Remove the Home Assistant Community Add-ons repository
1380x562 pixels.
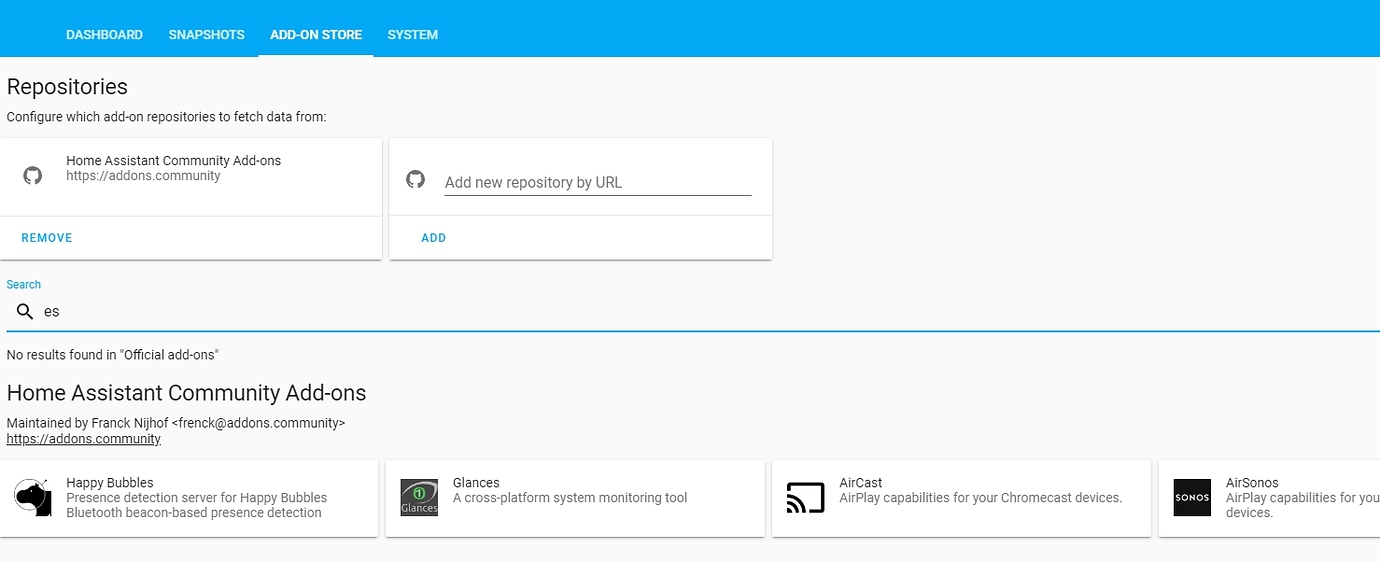tap(47, 238)
